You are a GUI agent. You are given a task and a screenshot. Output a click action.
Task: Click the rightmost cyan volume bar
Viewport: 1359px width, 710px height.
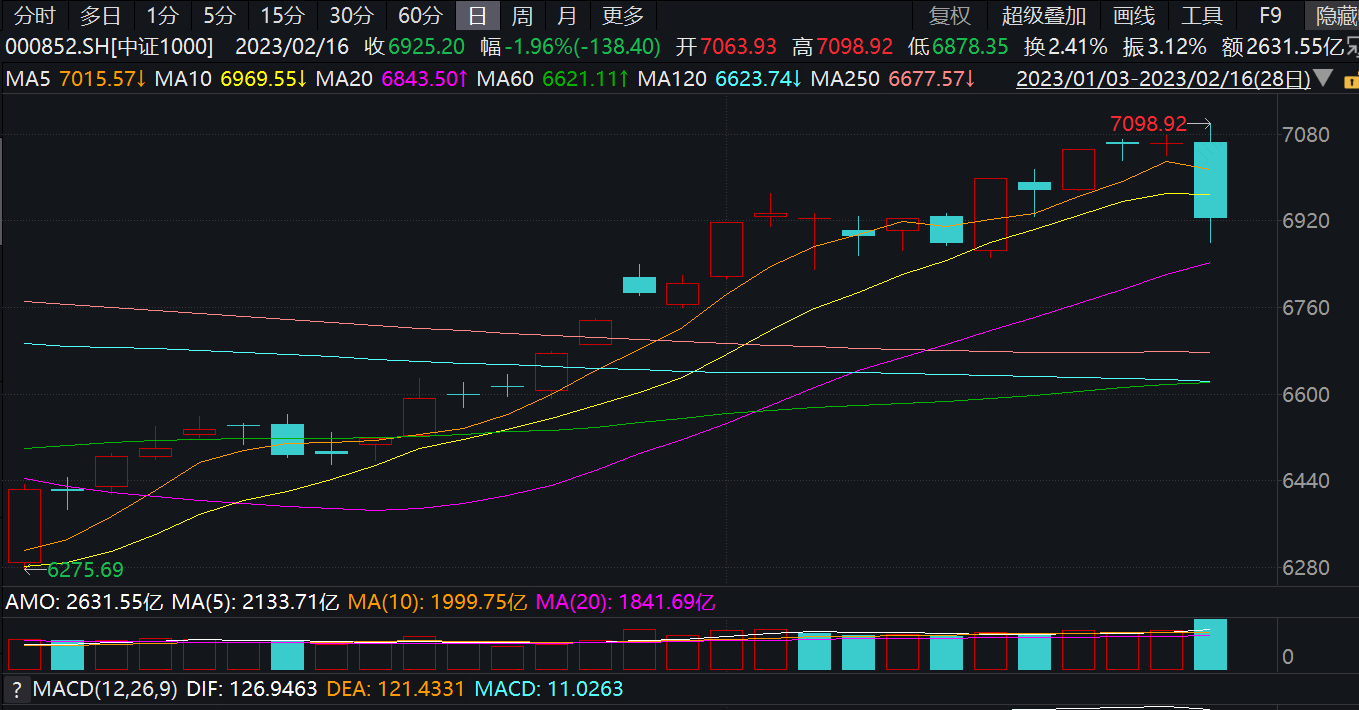point(1210,644)
